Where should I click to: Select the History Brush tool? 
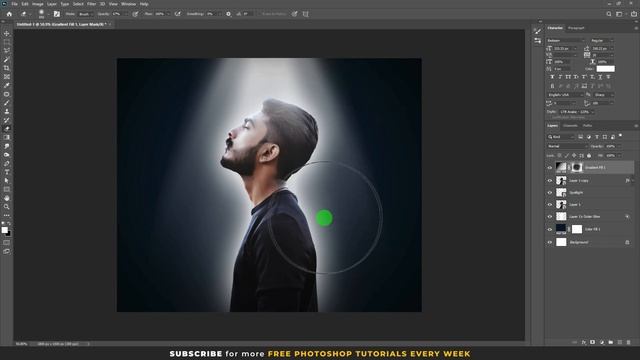(x=7, y=120)
